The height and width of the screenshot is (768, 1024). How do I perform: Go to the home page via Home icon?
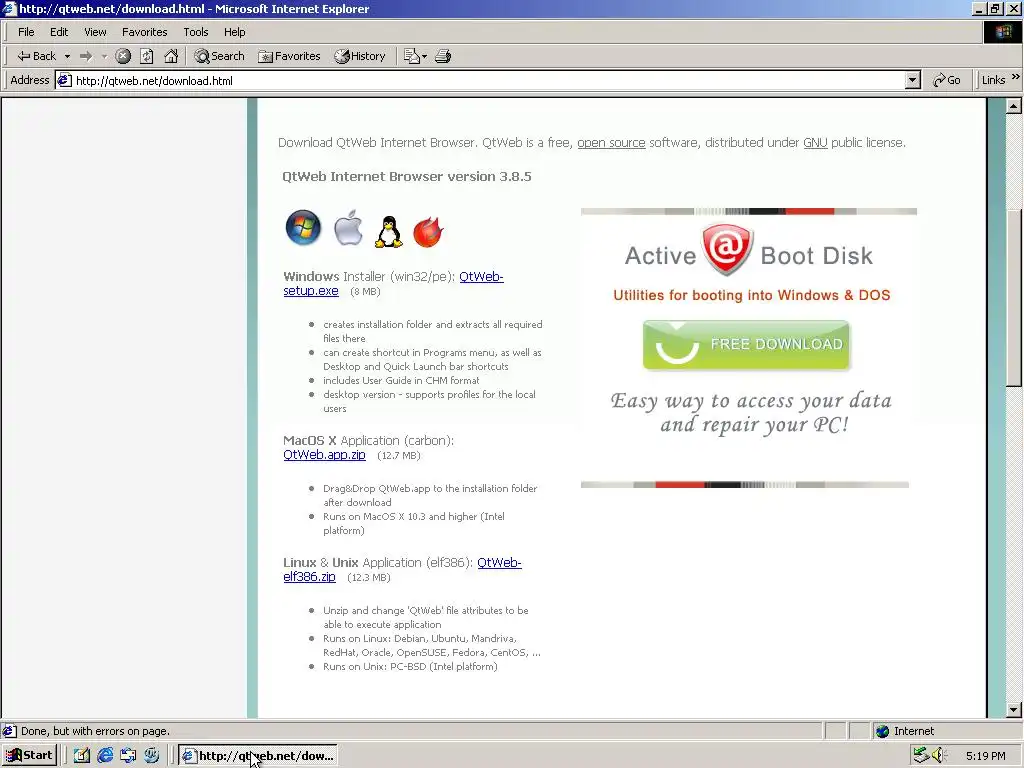pyautogui.click(x=171, y=56)
